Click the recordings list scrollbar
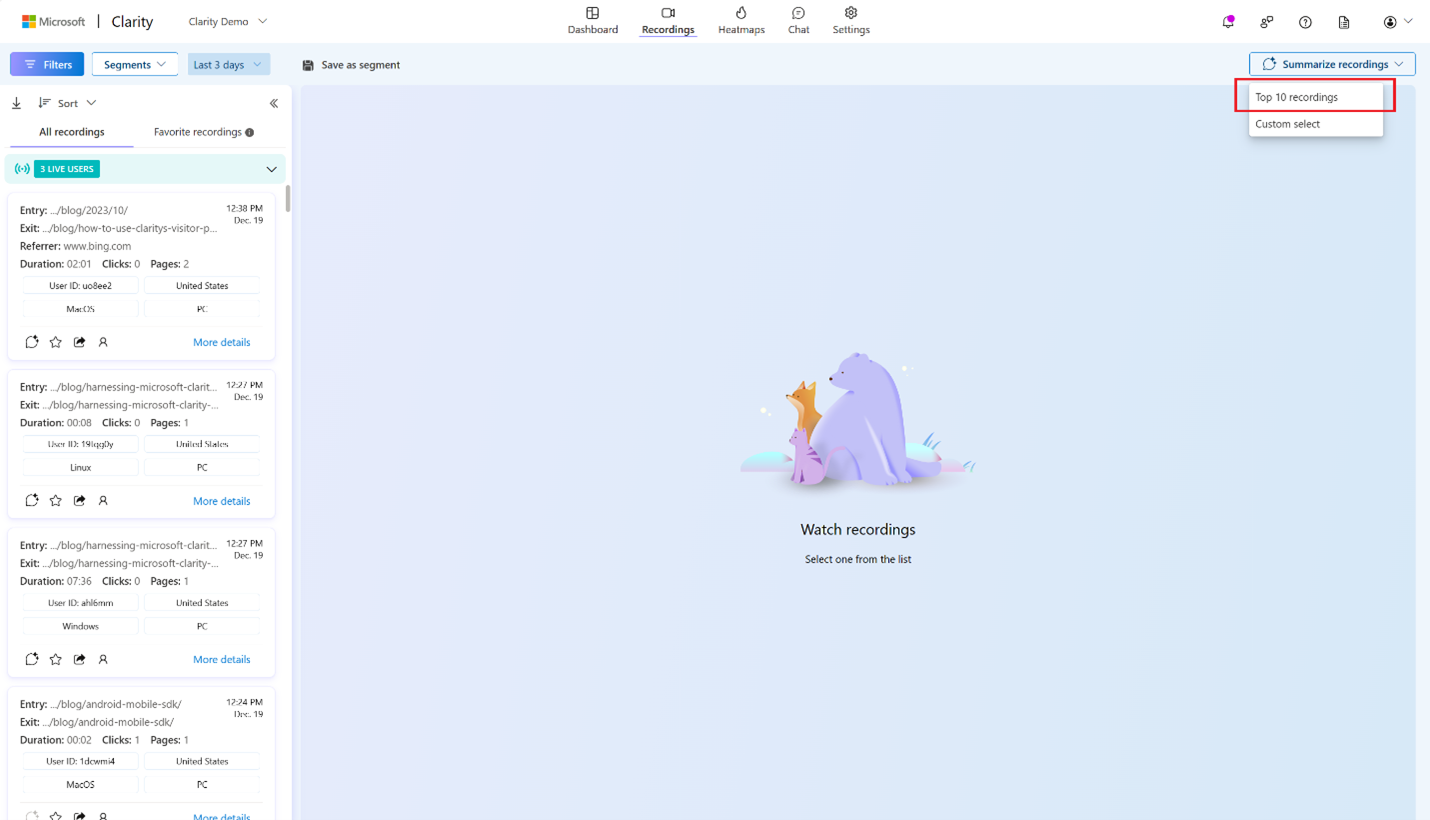The height and width of the screenshot is (820, 1430). (x=288, y=198)
